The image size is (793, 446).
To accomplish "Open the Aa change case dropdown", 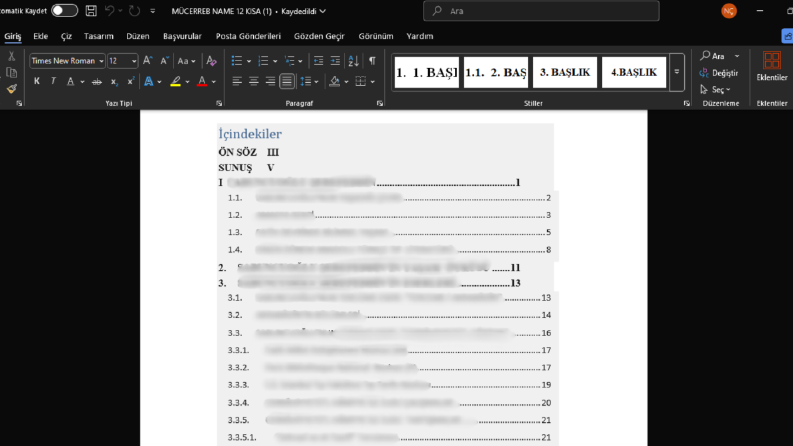I will coord(186,61).
